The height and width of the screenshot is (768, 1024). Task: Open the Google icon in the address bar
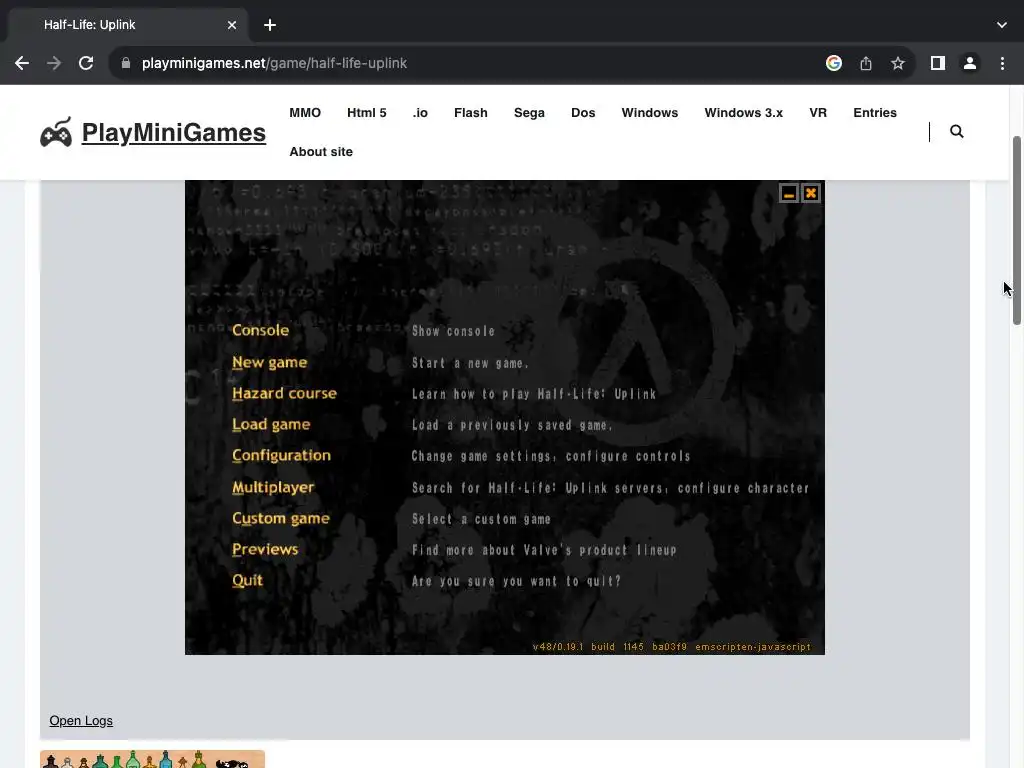pos(834,63)
